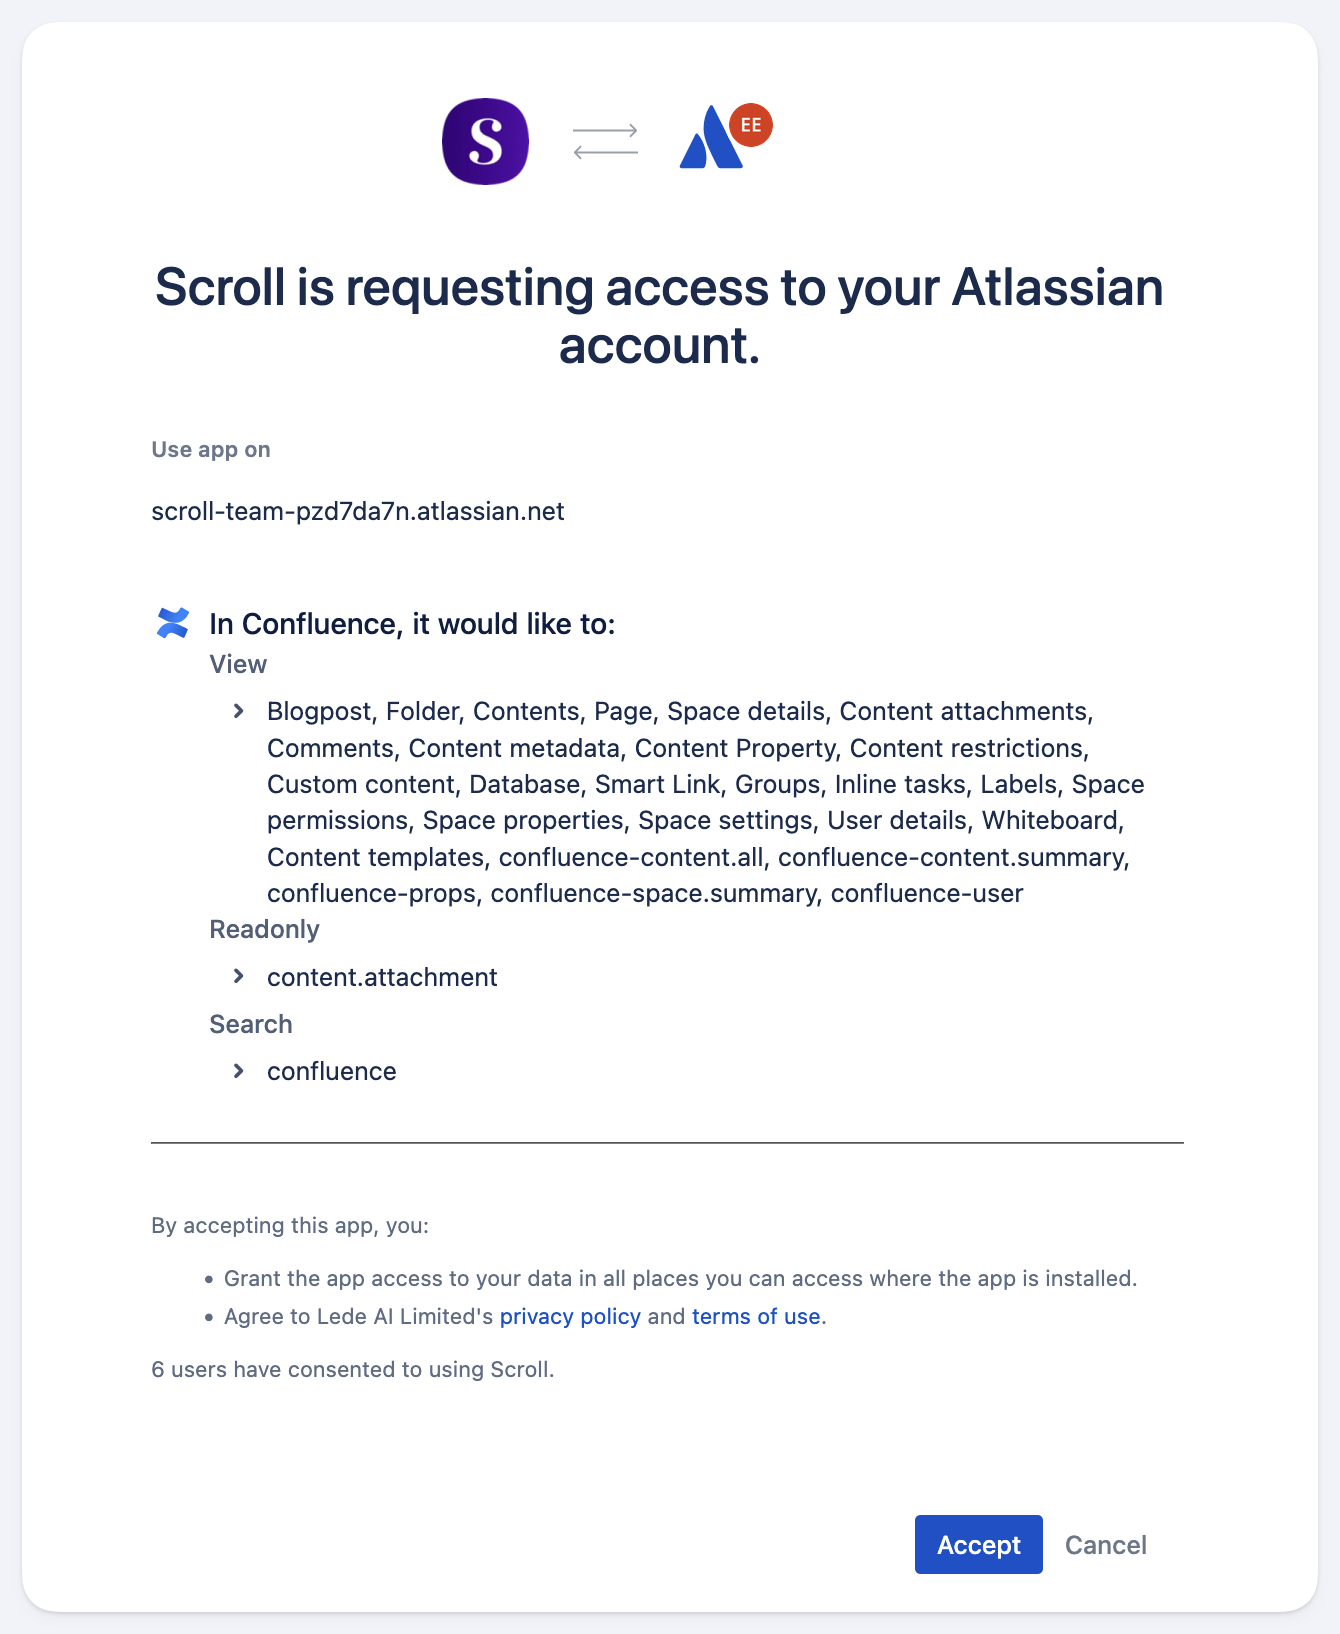Click the View permissions list text

coord(700,802)
